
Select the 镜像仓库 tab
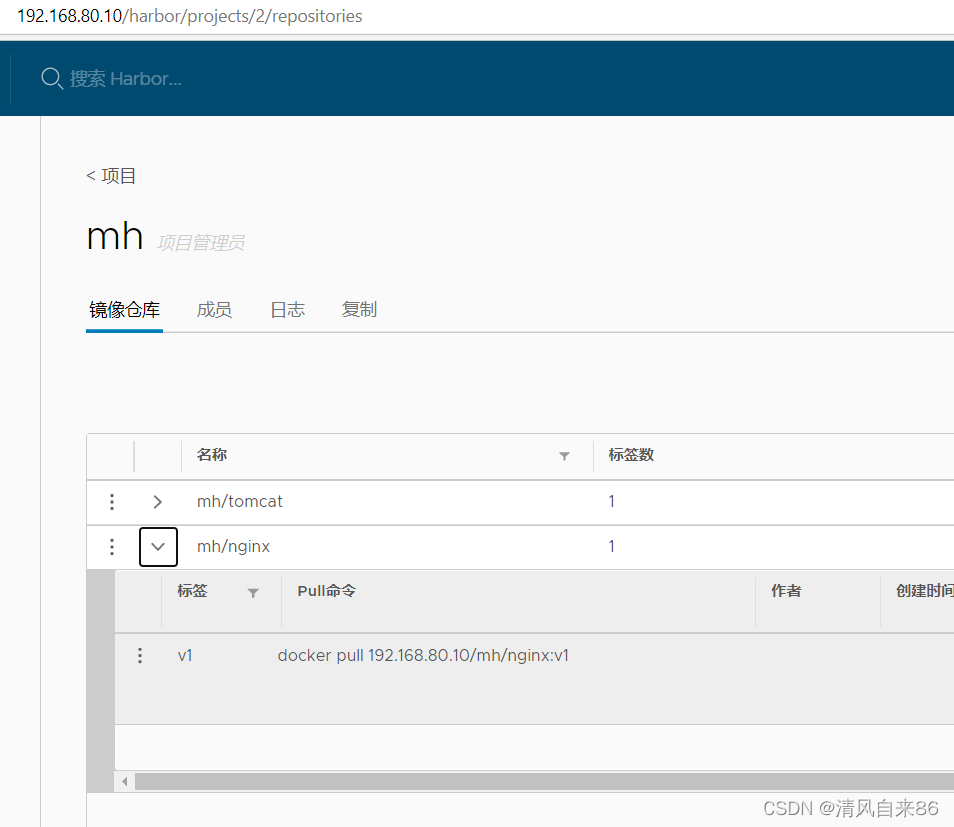click(124, 309)
